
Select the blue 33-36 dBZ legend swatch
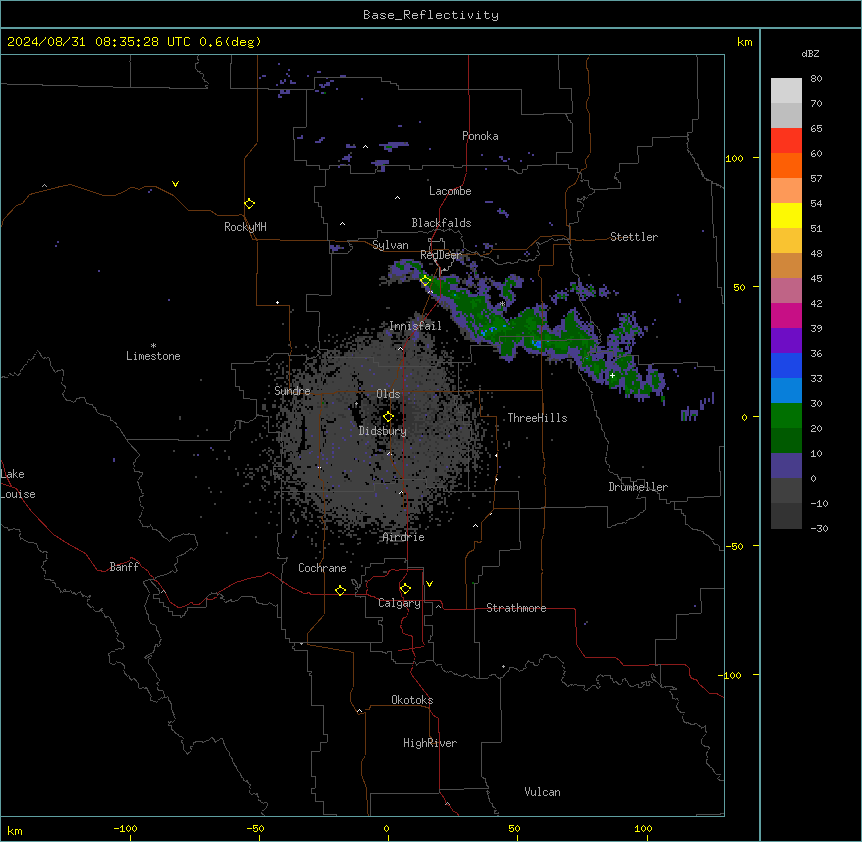tap(786, 365)
